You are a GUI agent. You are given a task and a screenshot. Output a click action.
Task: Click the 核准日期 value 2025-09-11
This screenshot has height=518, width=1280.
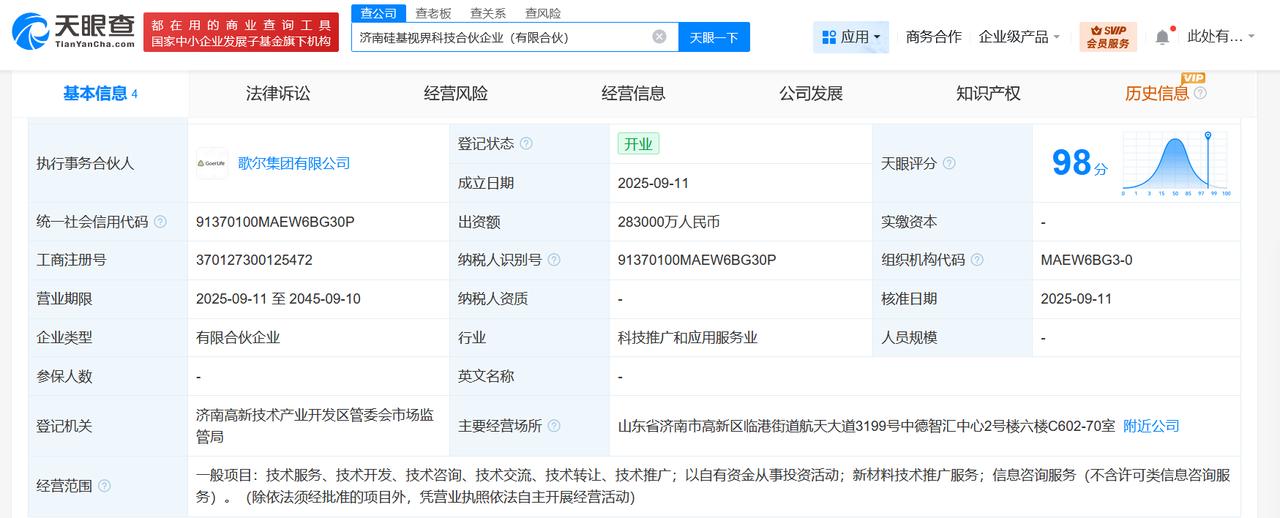pos(1076,299)
